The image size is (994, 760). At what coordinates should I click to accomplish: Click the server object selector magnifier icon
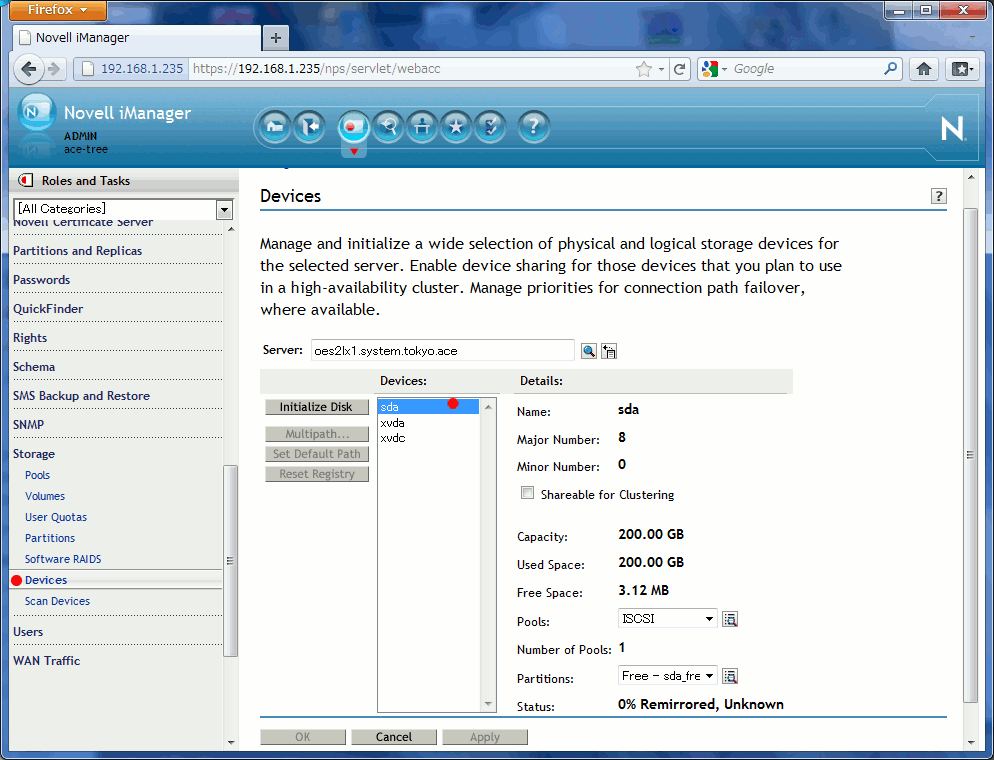point(589,351)
